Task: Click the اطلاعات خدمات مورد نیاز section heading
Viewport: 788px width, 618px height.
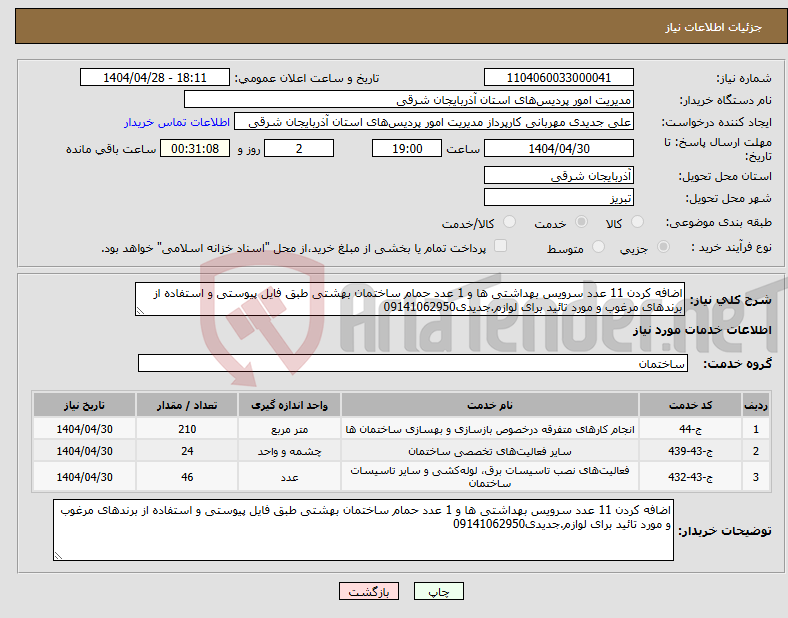Action: pos(702,330)
